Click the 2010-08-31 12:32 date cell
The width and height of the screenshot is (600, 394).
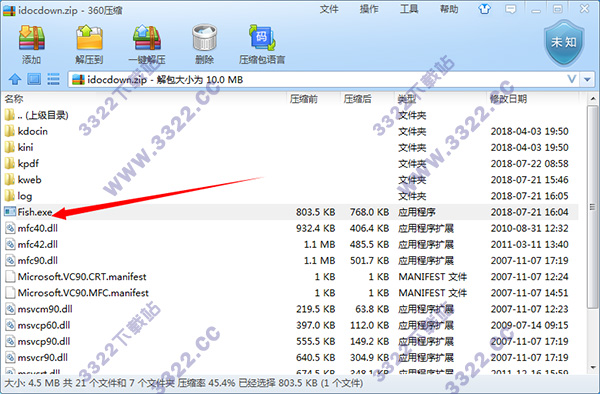click(x=530, y=228)
